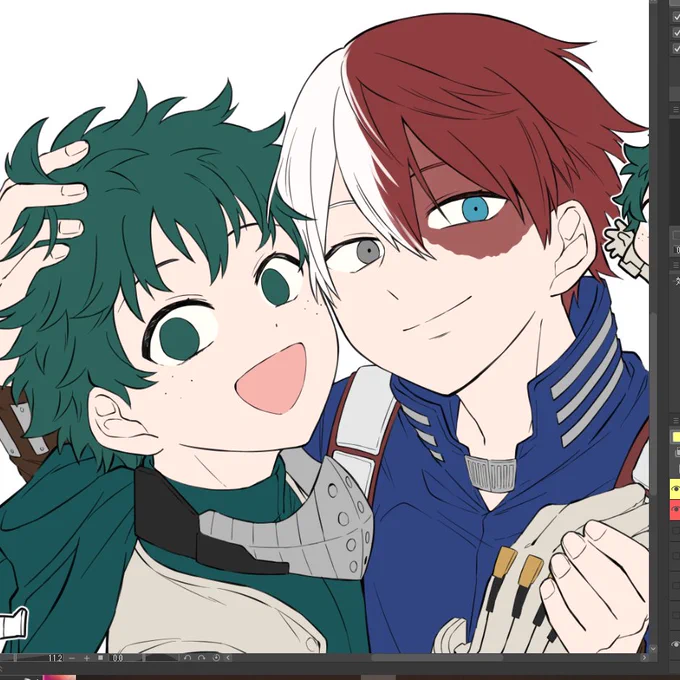Hide the yellow-highlighted layer via eye icon
This screenshot has height=680, width=680.
pos(675,489)
